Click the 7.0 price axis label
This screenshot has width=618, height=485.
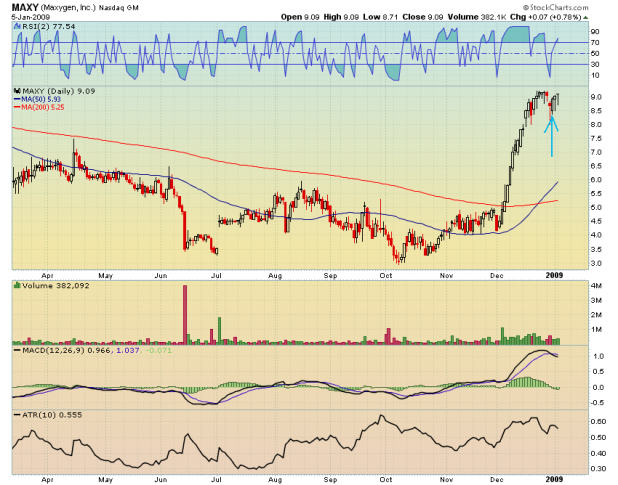(596, 152)
